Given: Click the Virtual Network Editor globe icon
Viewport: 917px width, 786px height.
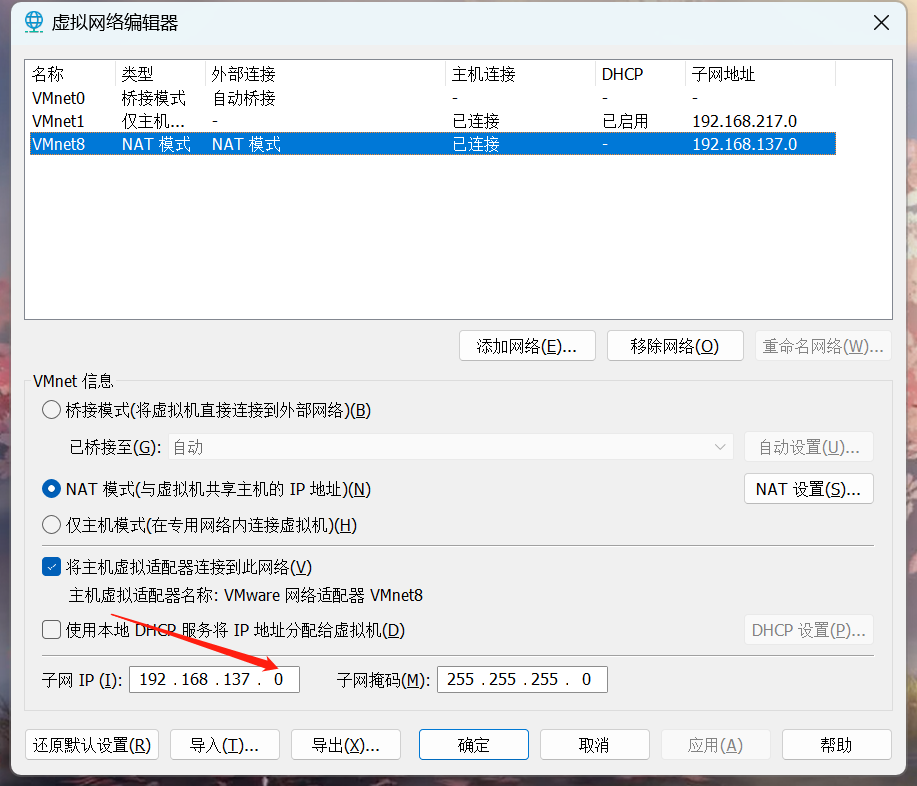Looking at the screenshot, I should [34, 22].
